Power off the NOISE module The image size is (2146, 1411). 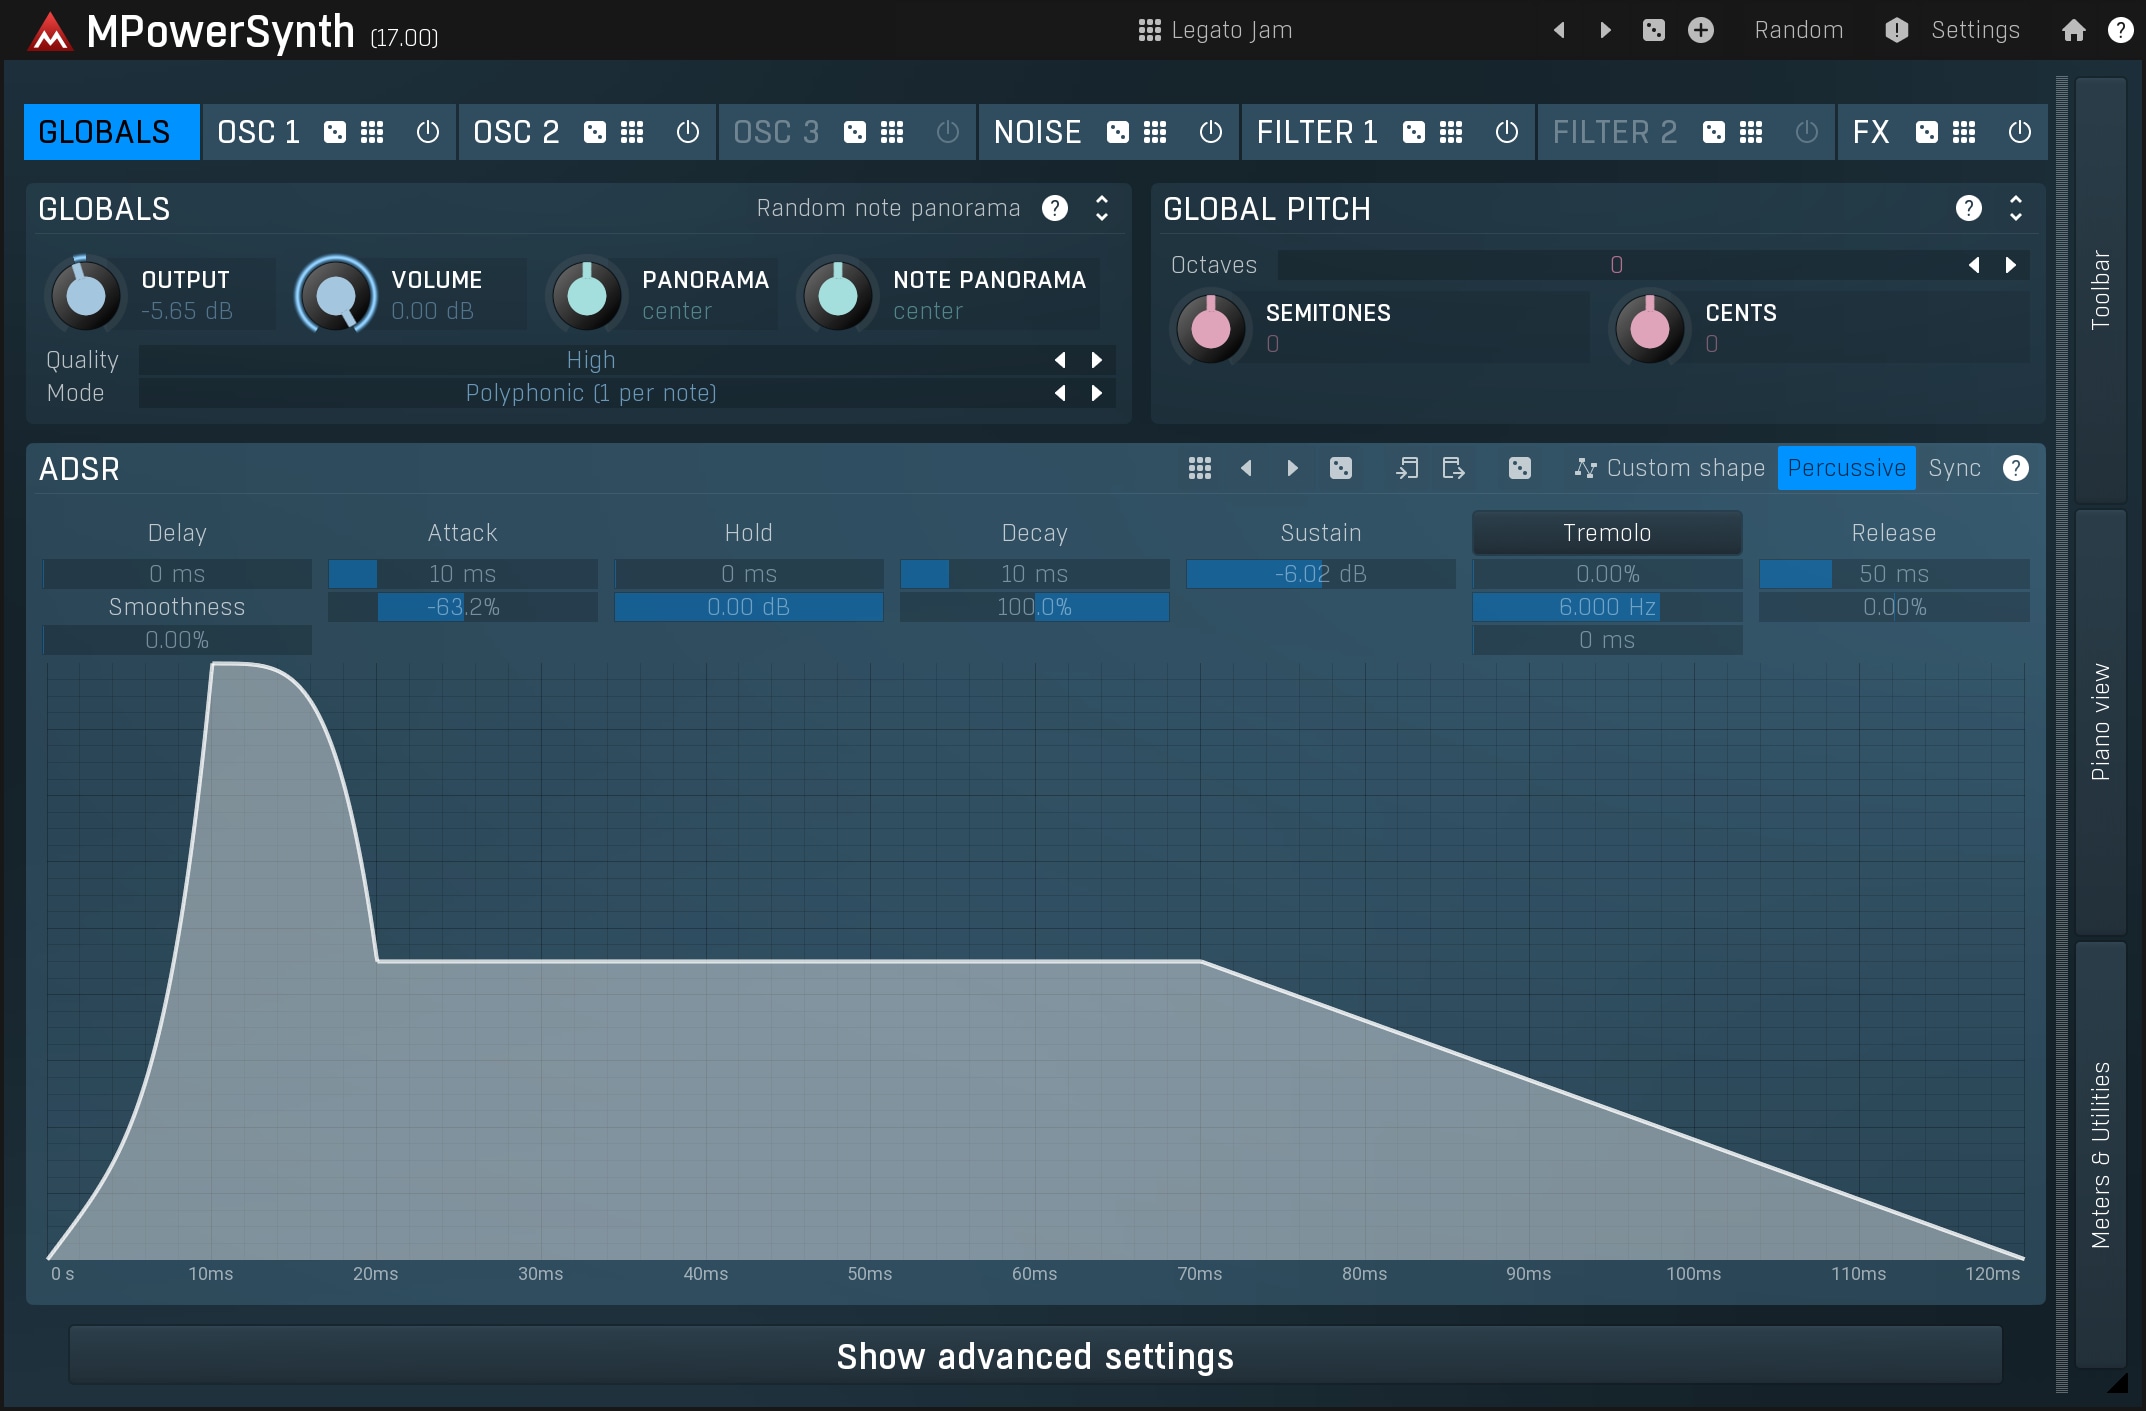tap(1210, 131)
